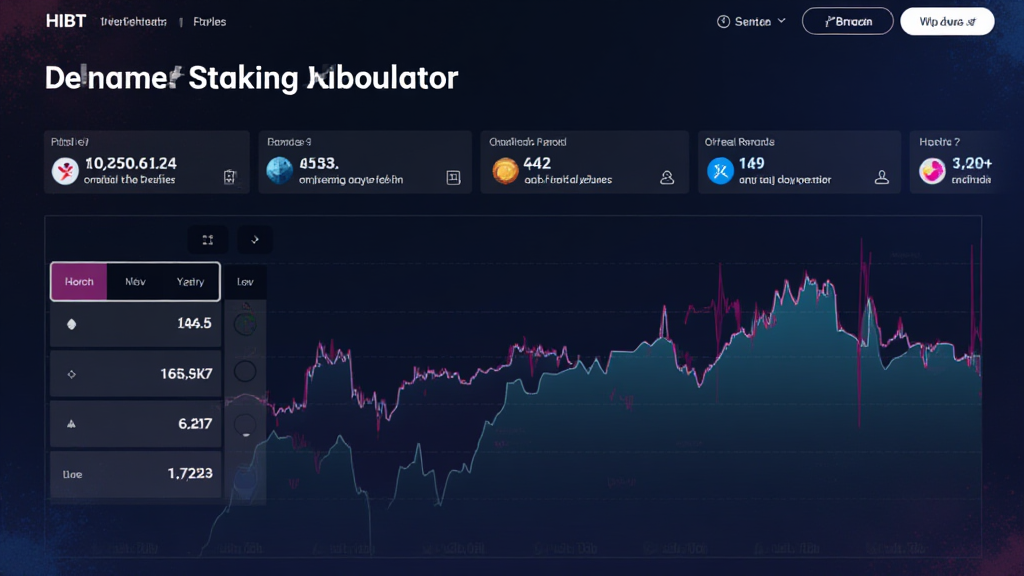Click the white Wip dure button
1024x576 pixels.
tap(946, 21)
